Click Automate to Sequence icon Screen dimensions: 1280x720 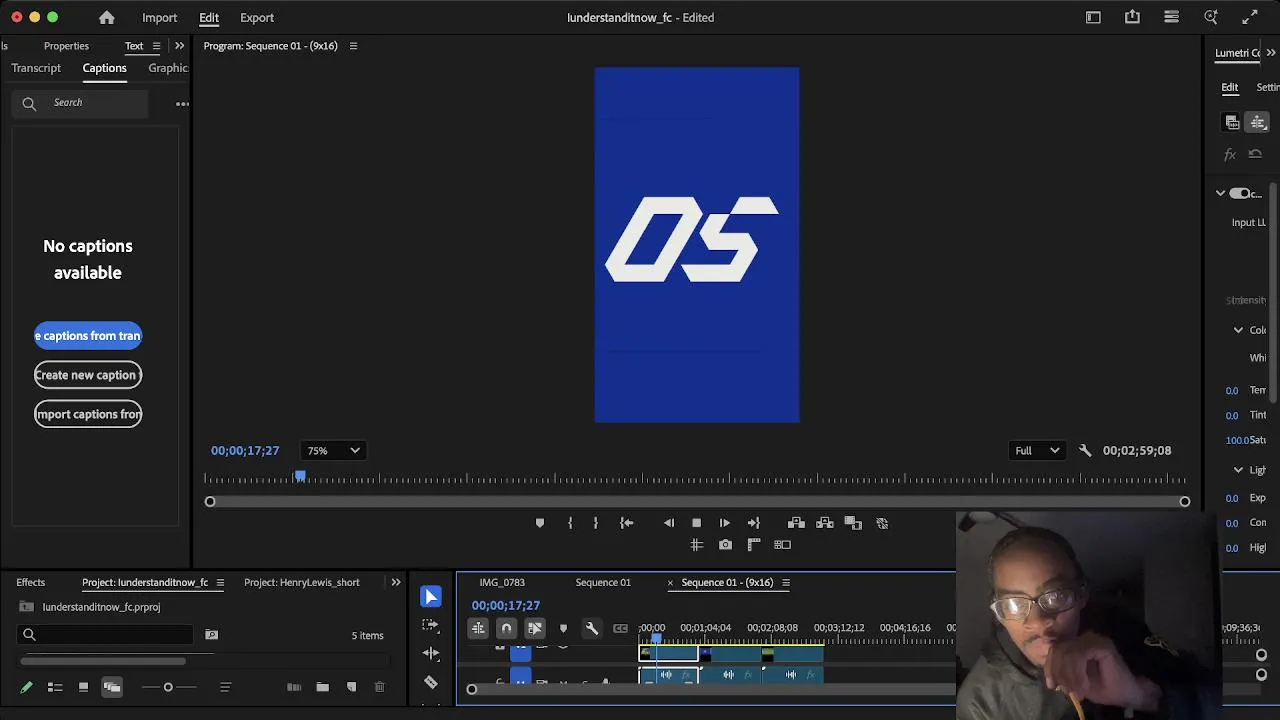294,687
